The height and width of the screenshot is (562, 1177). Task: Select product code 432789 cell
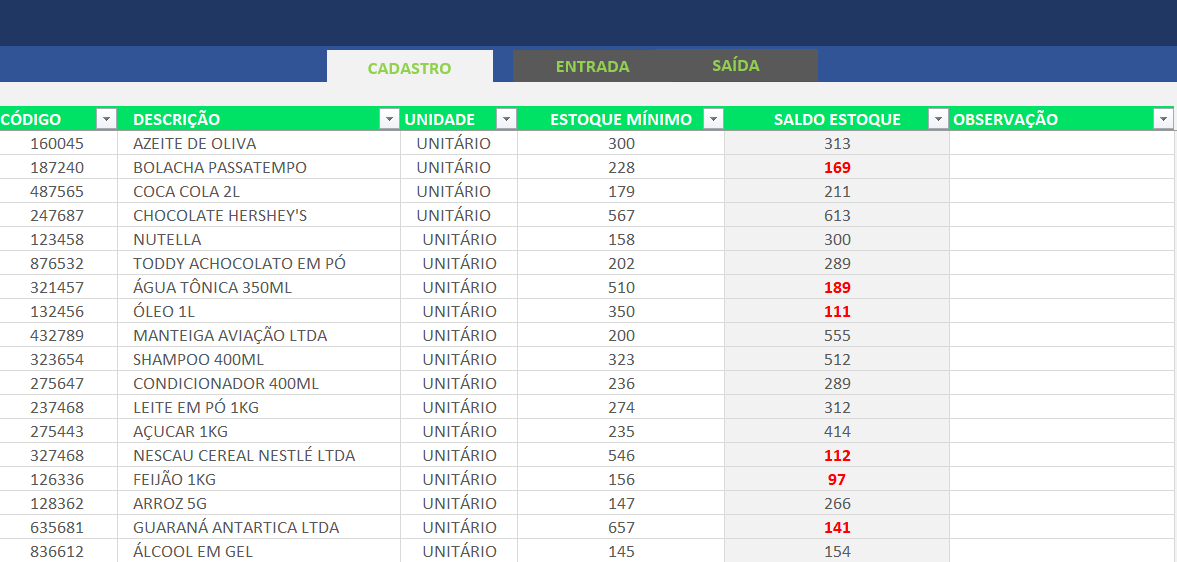coord(57,335)
